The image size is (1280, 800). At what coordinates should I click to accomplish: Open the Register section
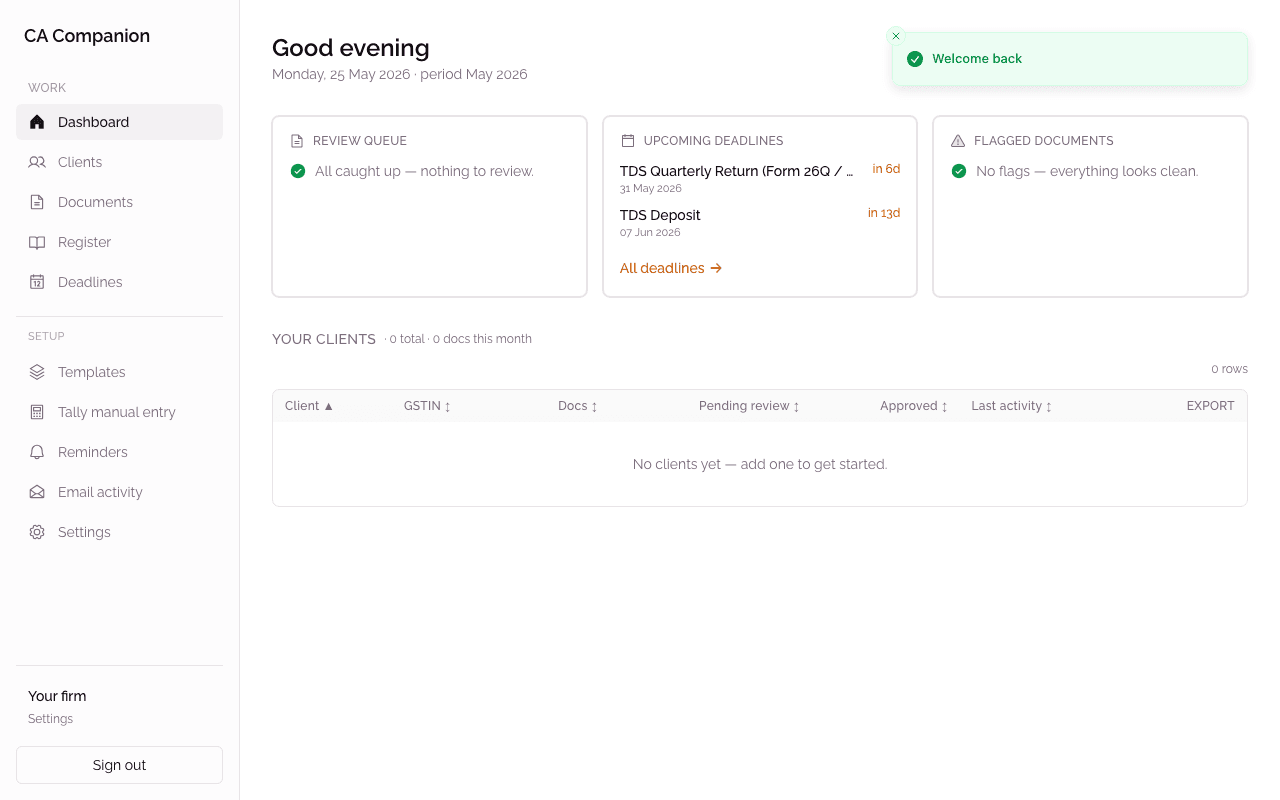click(x=119, y=242)
